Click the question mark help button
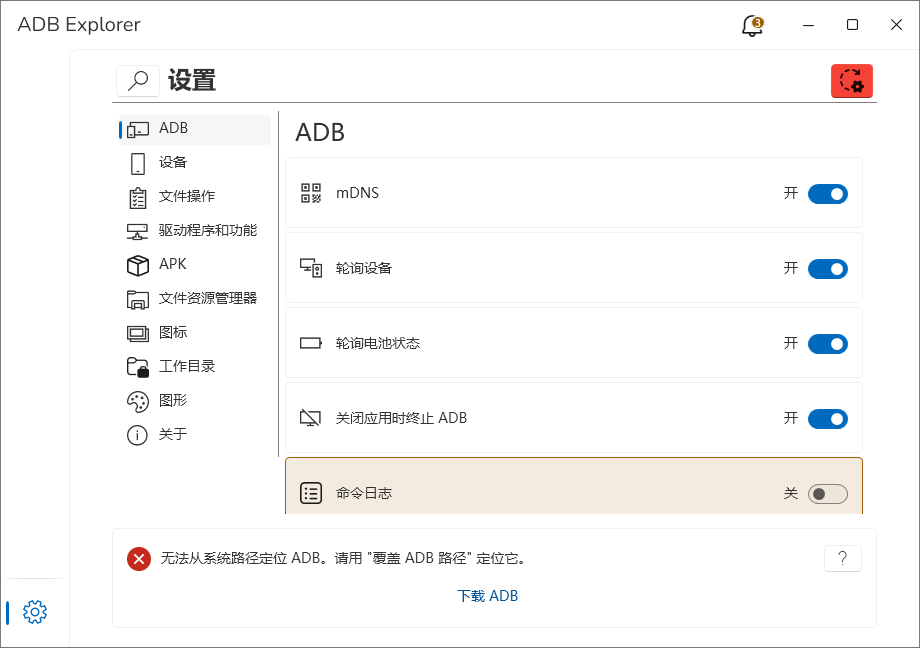 (843, 558)
